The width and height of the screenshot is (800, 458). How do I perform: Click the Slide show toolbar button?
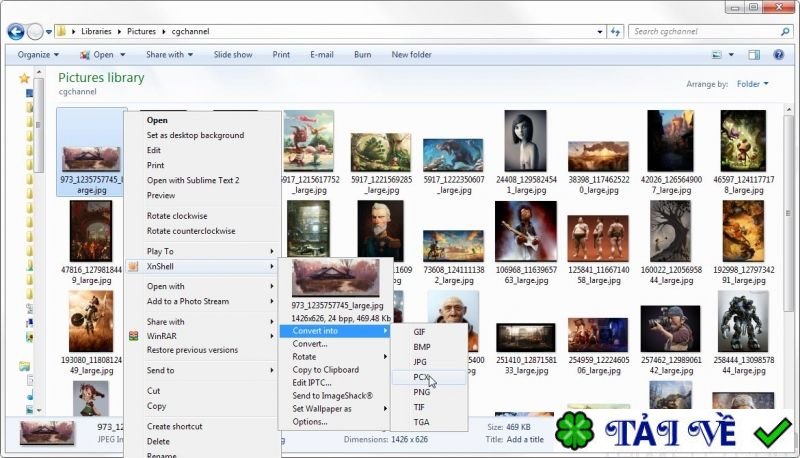[x=233, y=55]
